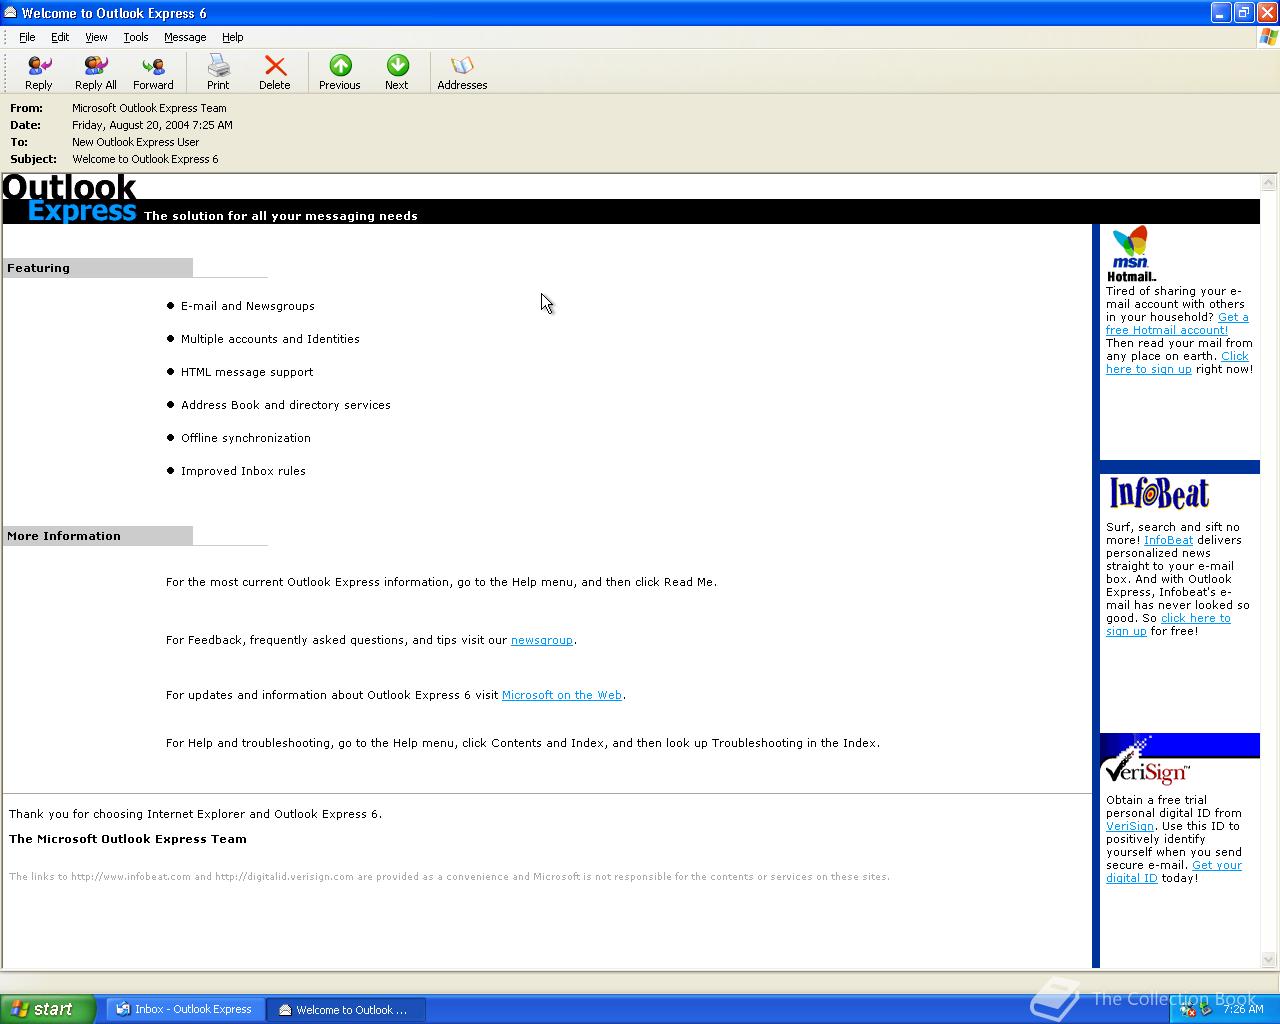The width and height of the screenshot is (1280, 1024).
Task: Open the Help menu
Action: 233,37
